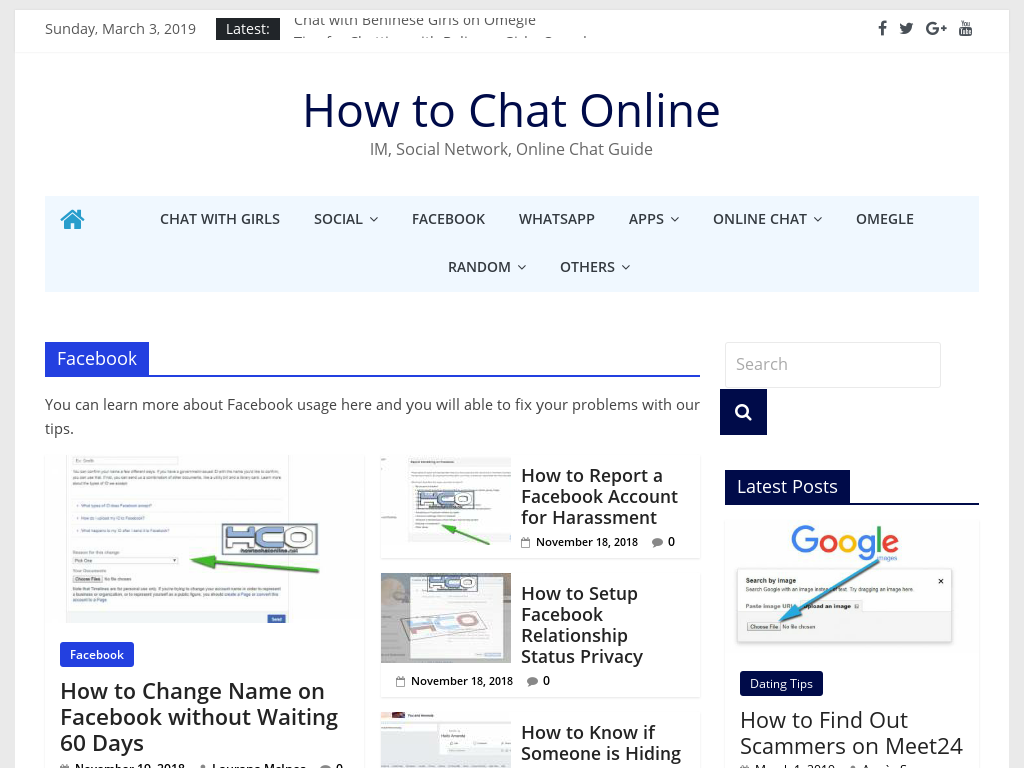This screenshot has height=768, width=1024.
Task: Open the Twitter social icon in top bar
Action: pyautogui.click(x=906, y=28)
